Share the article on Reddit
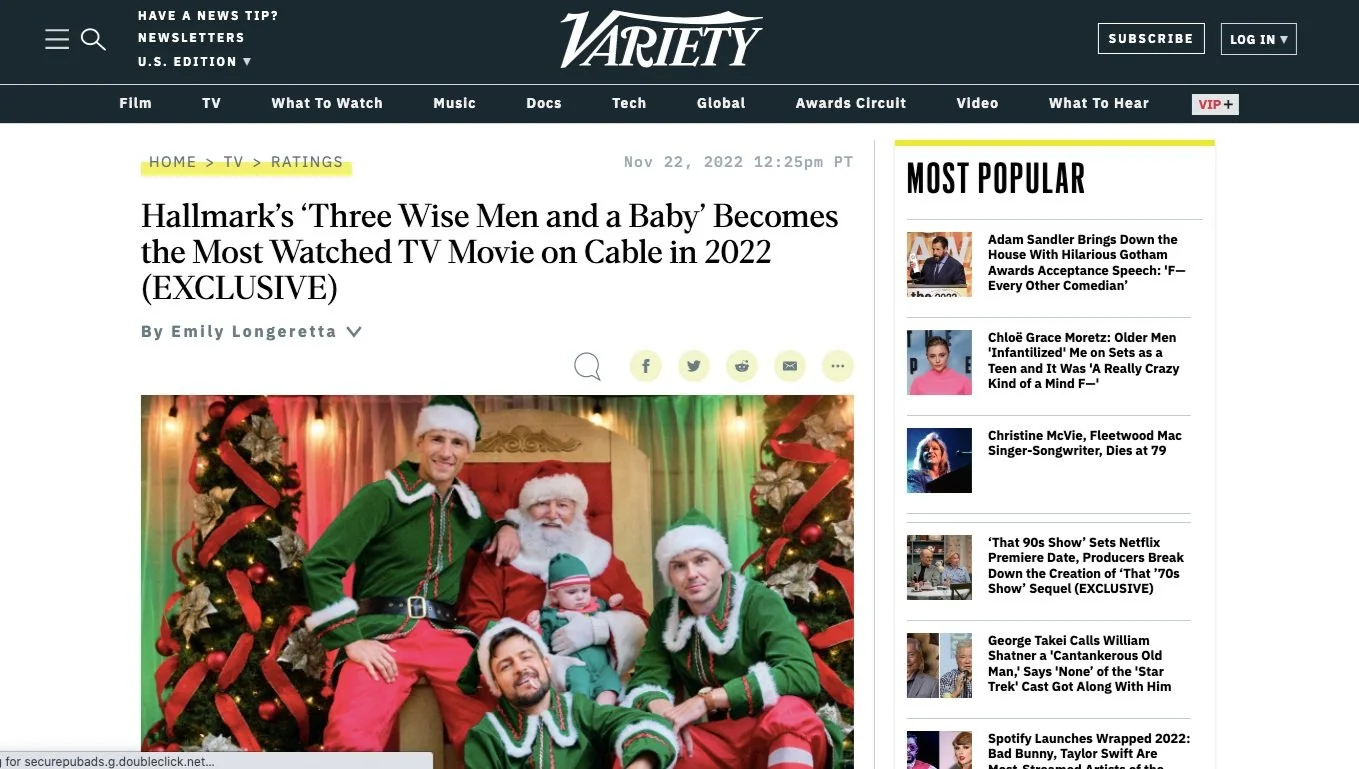 click(x=742, y=366)
